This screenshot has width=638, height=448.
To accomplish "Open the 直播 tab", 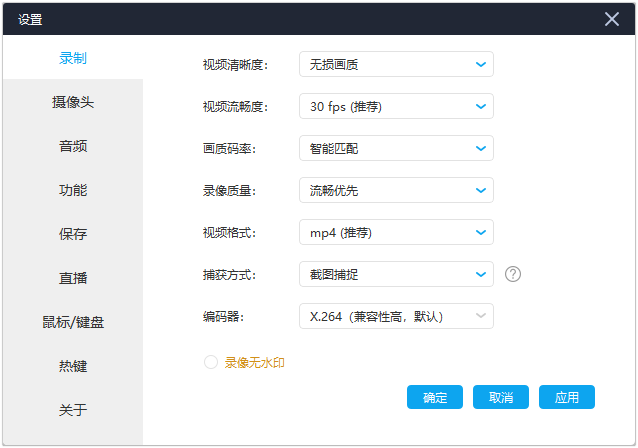I will coord(73,278).
